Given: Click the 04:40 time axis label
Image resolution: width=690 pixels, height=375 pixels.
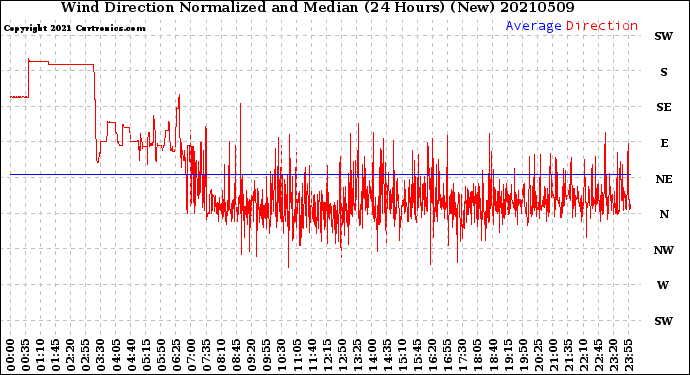Looking at the screenshot, I should (x=131, y=355).
